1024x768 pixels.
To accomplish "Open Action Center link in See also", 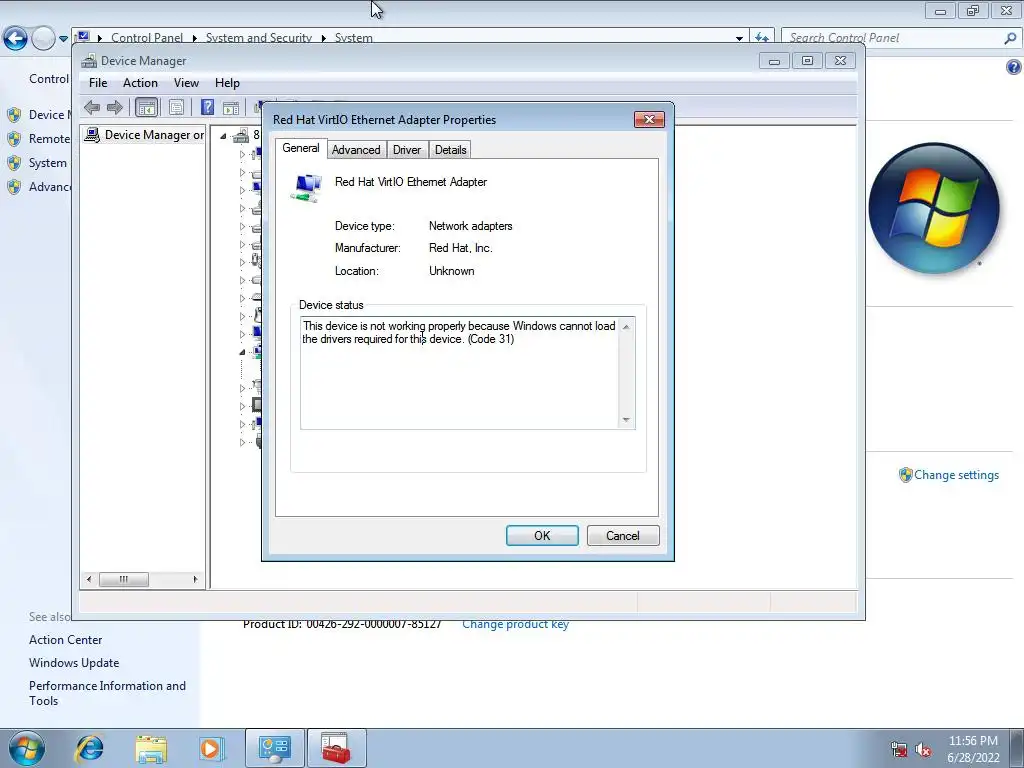I will tap(65, 640).
